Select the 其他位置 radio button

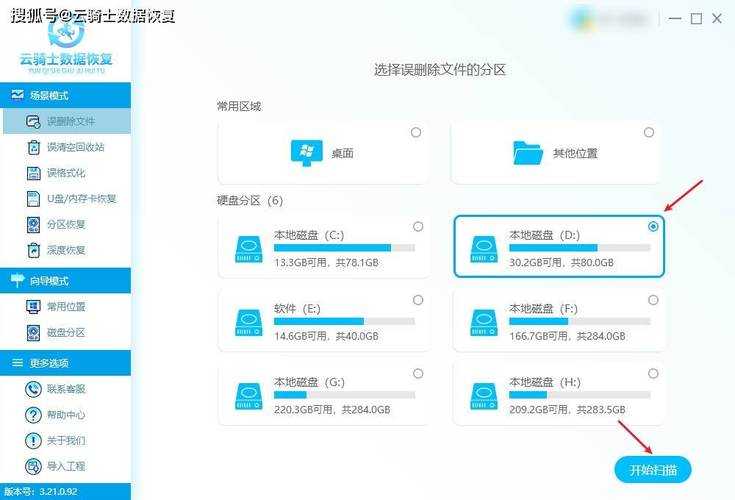click(x=649, y=132)
